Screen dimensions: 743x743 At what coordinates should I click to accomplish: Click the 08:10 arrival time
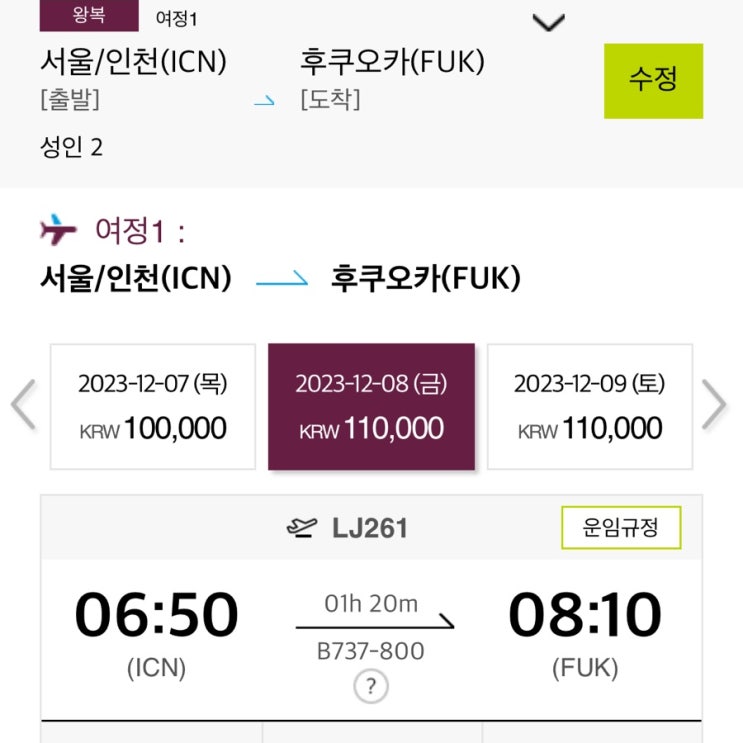[585, 615]
